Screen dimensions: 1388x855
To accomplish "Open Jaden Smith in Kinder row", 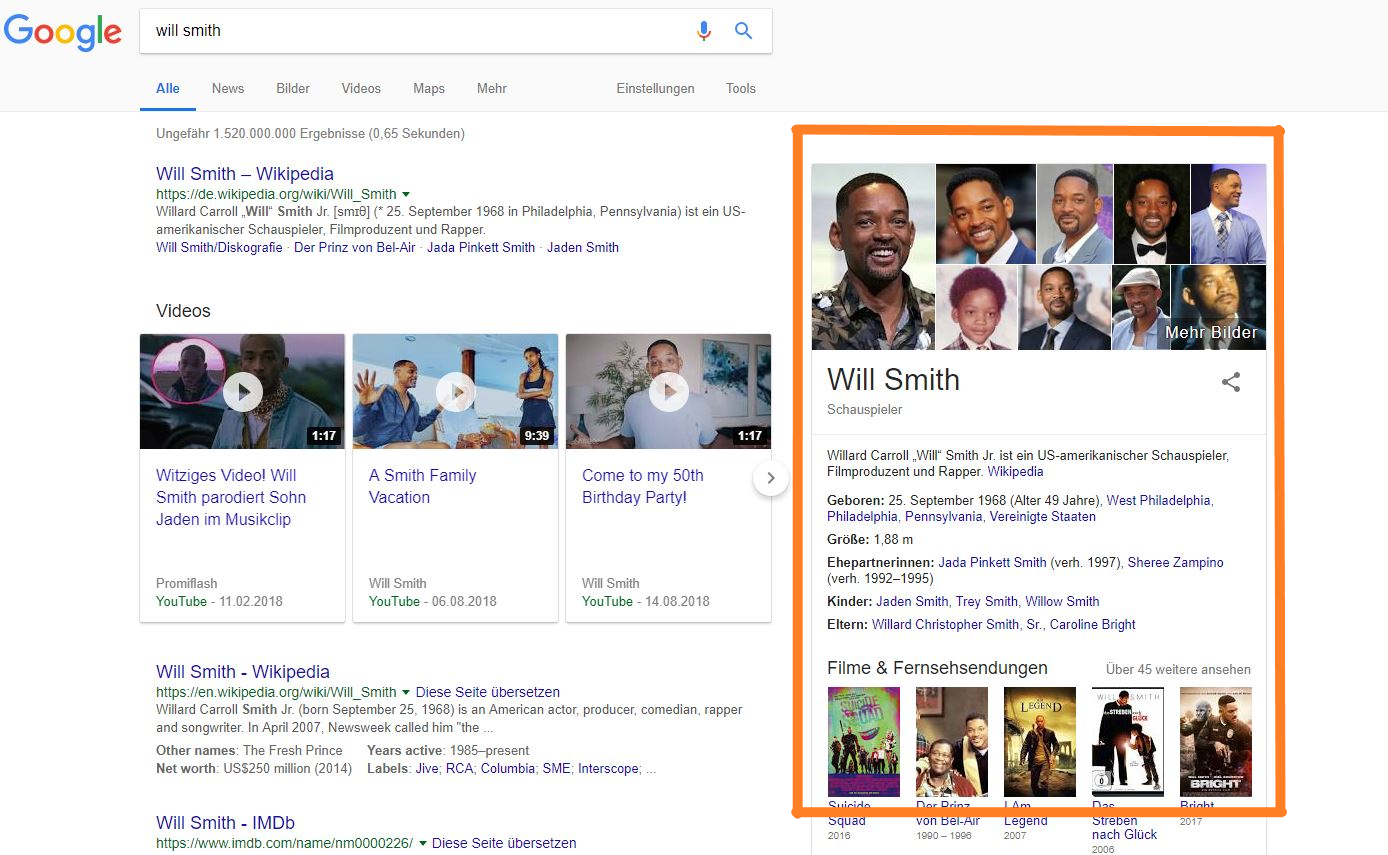I will (912, 601).
